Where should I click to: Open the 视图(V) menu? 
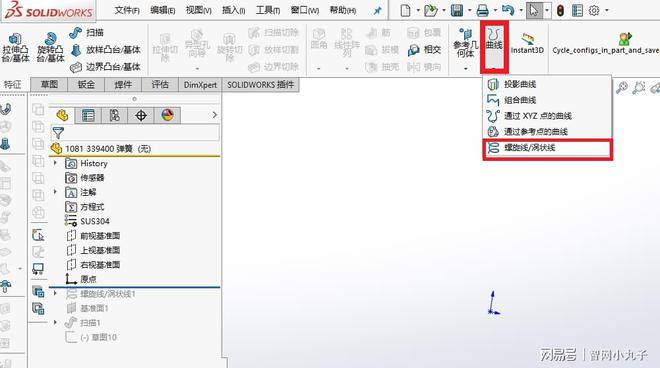click(x=199, y=10)
